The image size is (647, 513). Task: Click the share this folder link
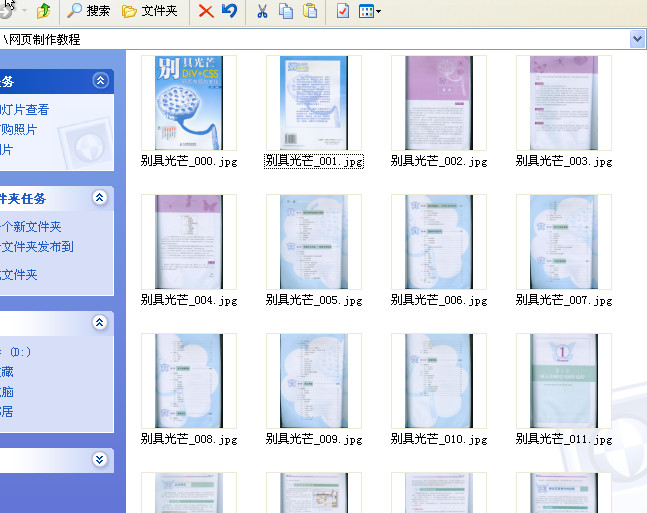[x=19, y=275]
